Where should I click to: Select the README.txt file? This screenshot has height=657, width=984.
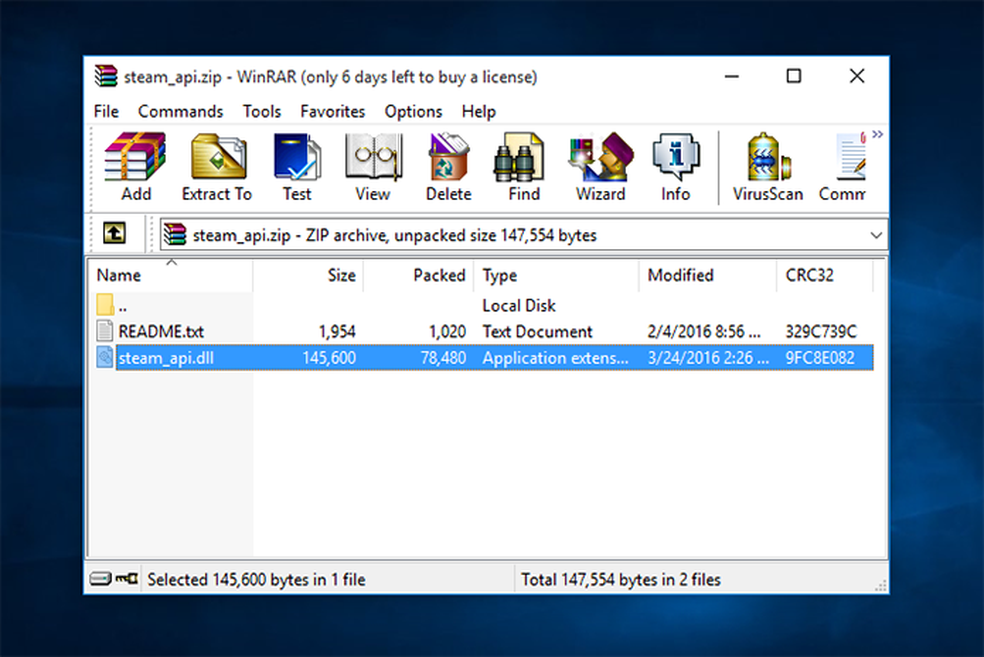coord(160,331)
